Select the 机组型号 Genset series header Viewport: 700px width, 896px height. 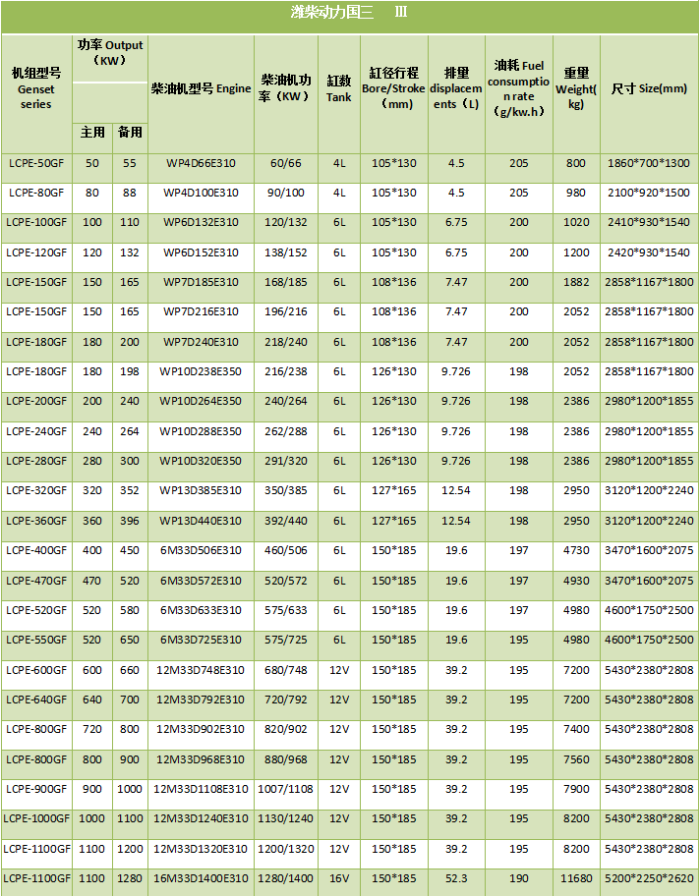[x=36, y=89]
